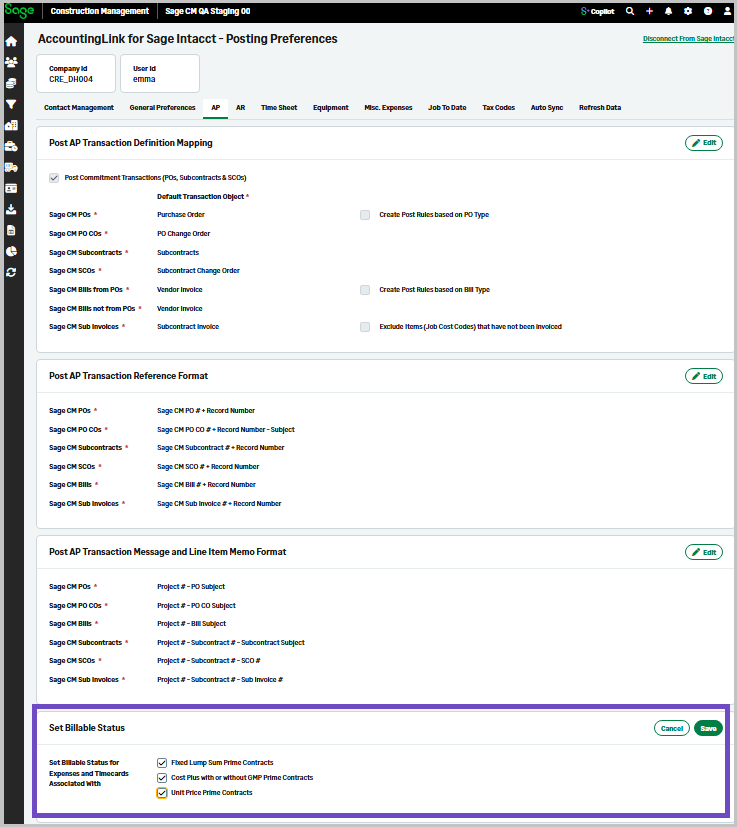Click the plus add icon in the top bar
The width and height of the screenshot is (737, 827).
[649, 11]
